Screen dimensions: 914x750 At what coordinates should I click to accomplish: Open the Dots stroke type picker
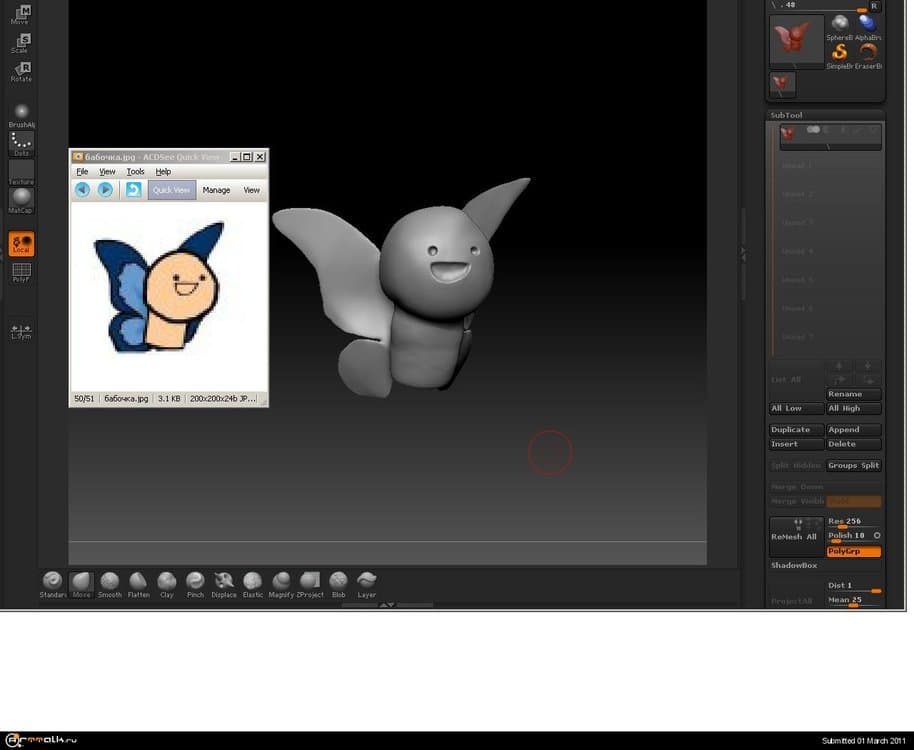point(21,144)
